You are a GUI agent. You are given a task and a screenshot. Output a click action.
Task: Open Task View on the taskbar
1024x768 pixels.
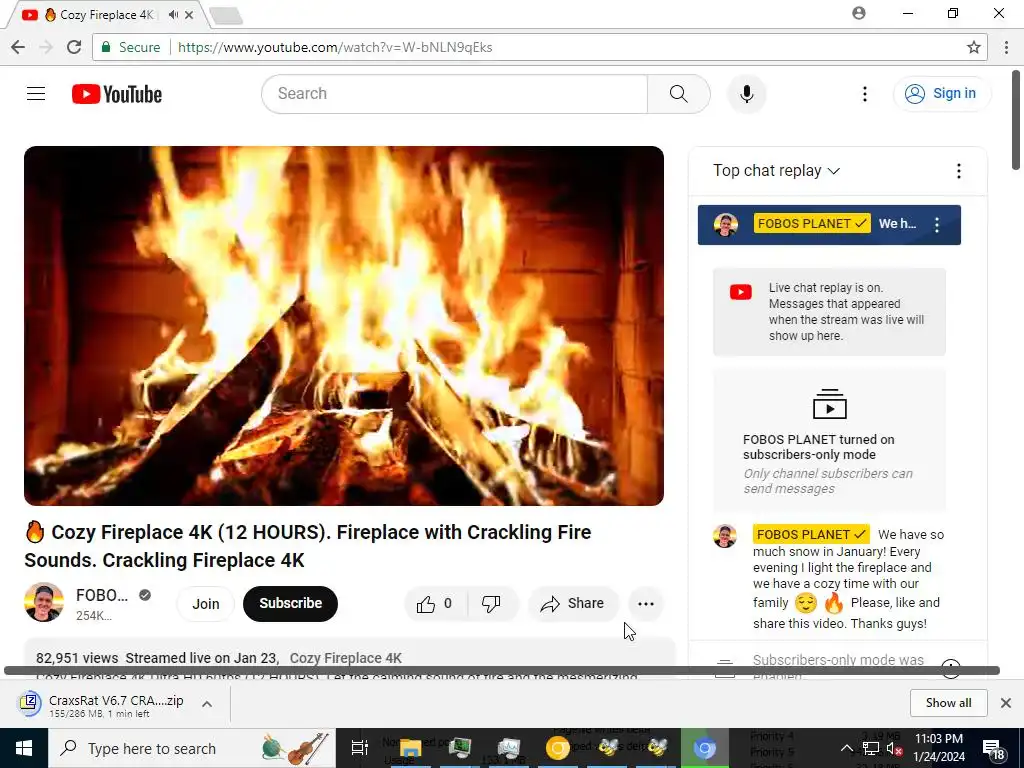tap(359, 748)
